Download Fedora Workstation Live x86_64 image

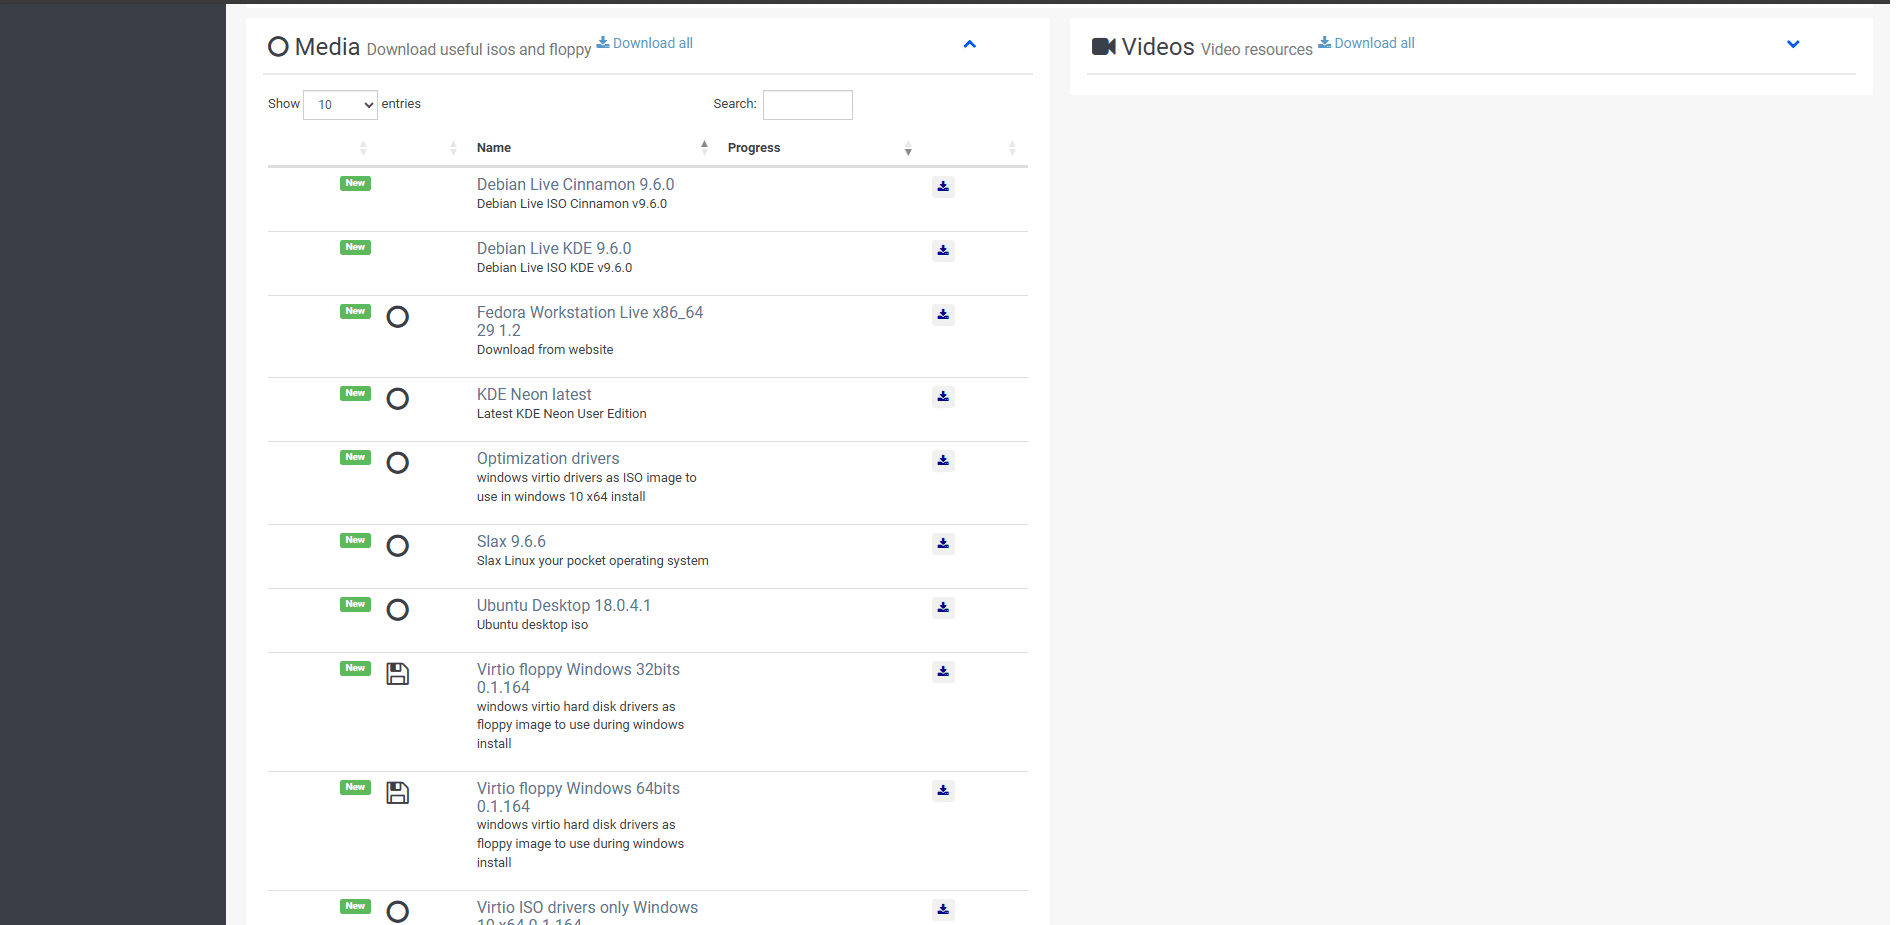942,315
